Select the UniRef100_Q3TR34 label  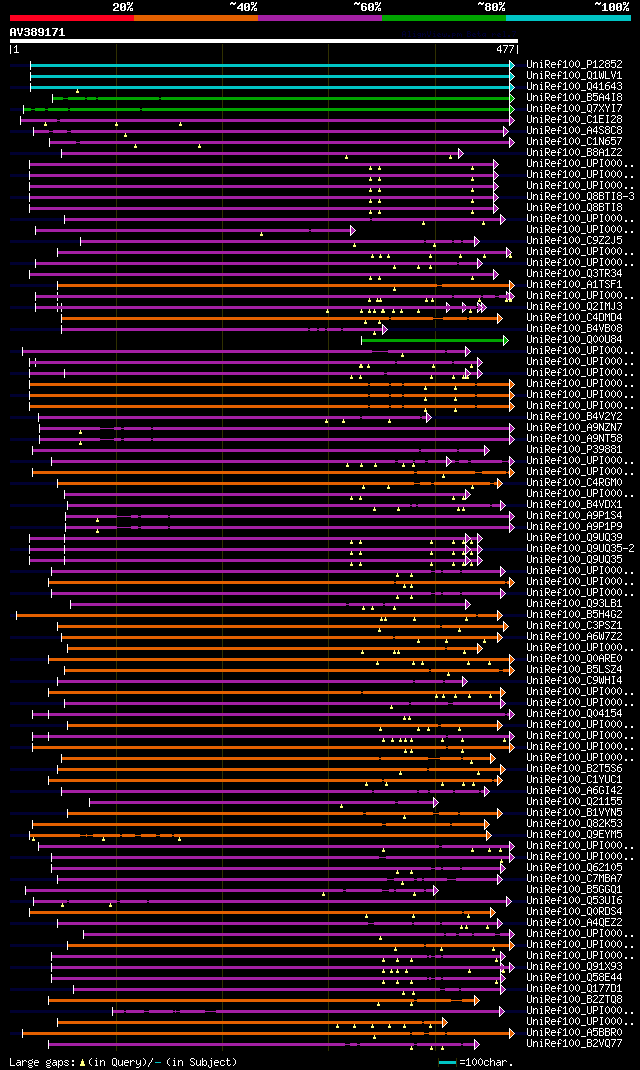[574, 274]
